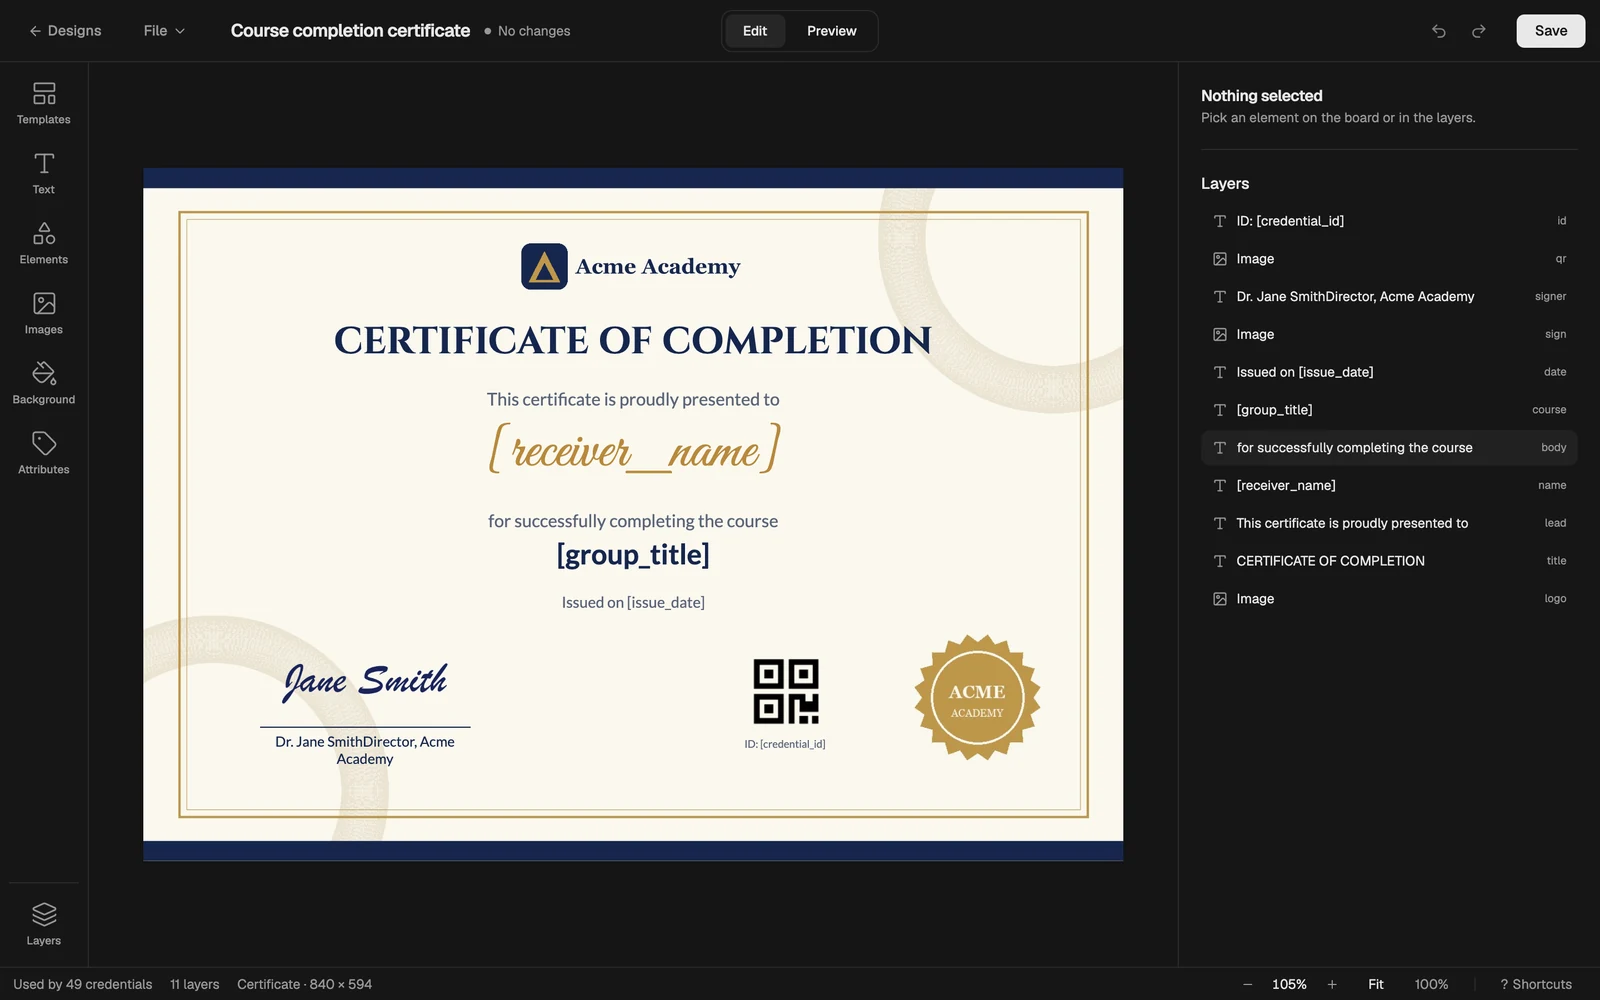Switch to Edit mode tab
The image size is (1600, 1000).
click(x=755, y=31)
